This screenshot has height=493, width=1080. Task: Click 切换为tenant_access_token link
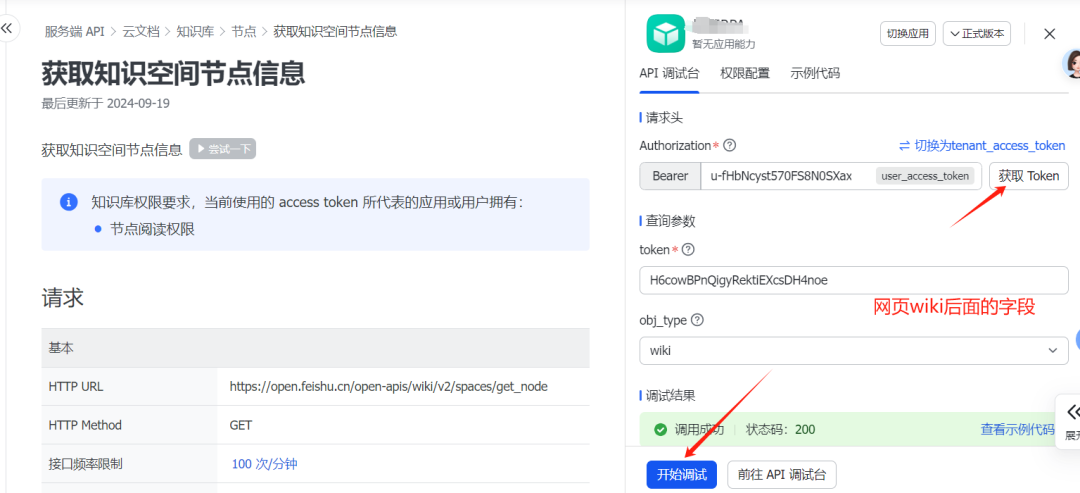pyautogui.click(x=982, y=146)
